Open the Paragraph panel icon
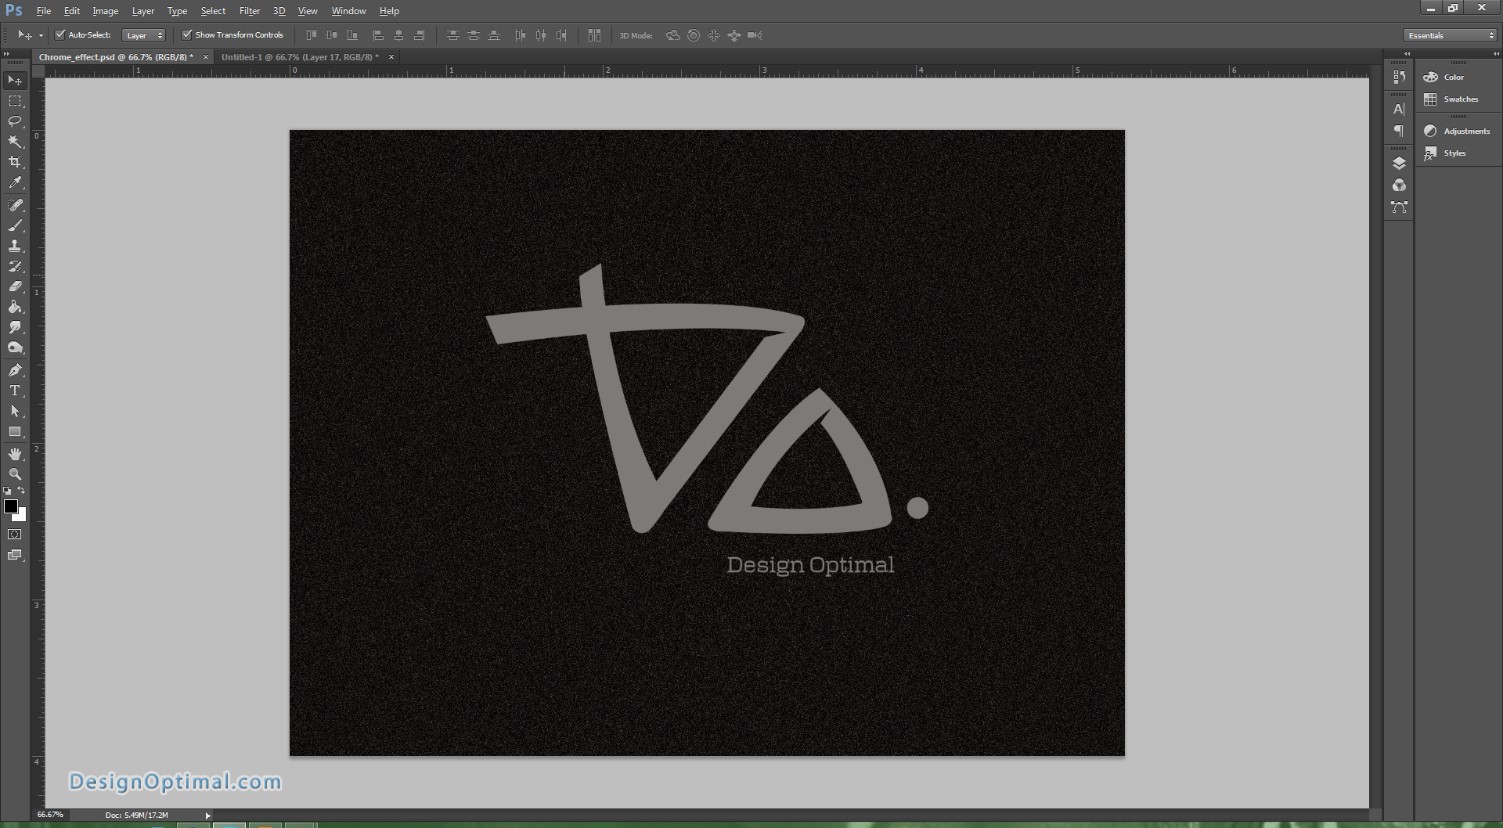 click(x=1399, y=131)
